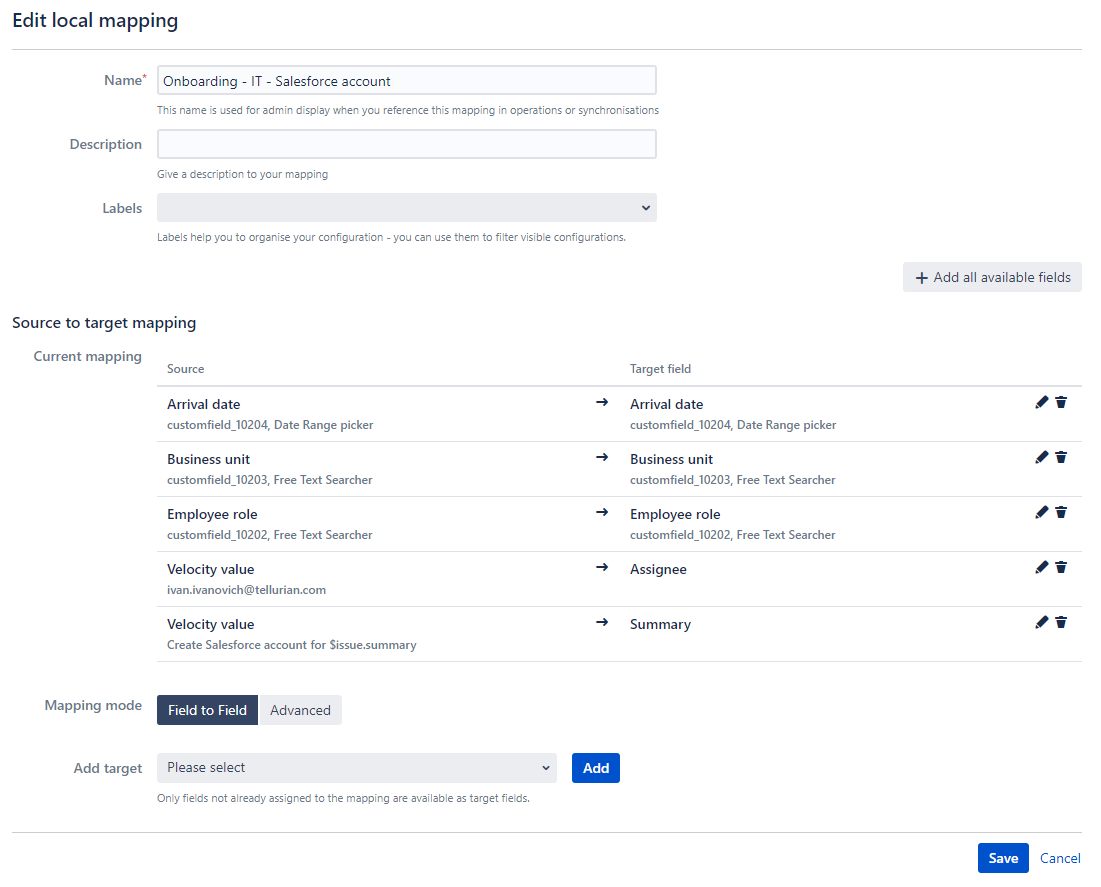Click Add to append the selected target field

pyautogui.click(x=595, y=767)
